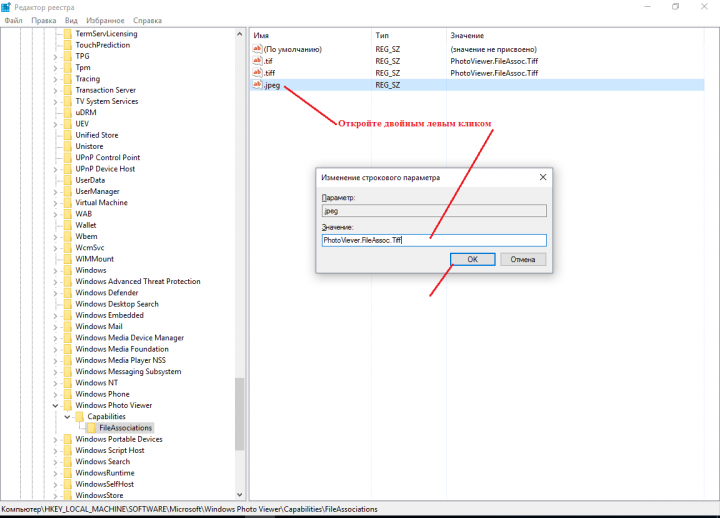Image resolution: width=720 pixels, height=518 pixels.
Task: Click the status bar registry path
Action: (189, 509)
